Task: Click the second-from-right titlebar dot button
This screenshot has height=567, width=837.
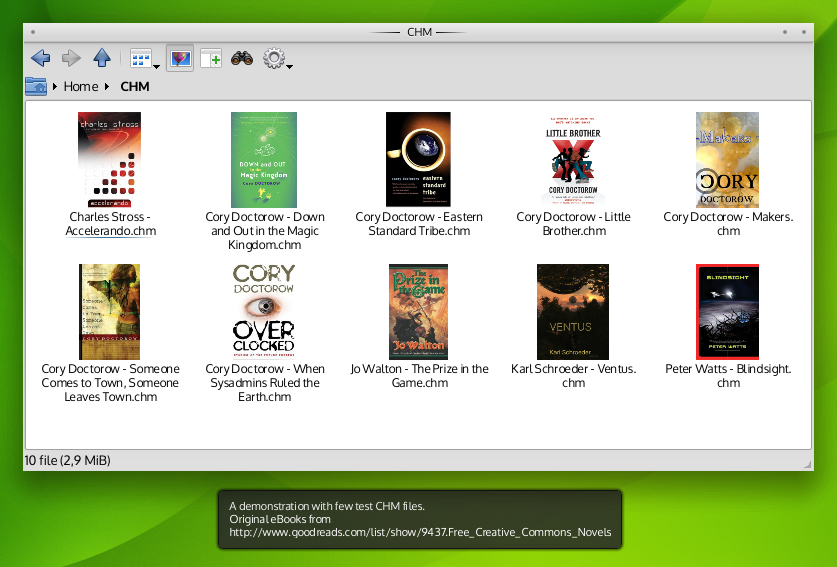Action: click(785, 32)
